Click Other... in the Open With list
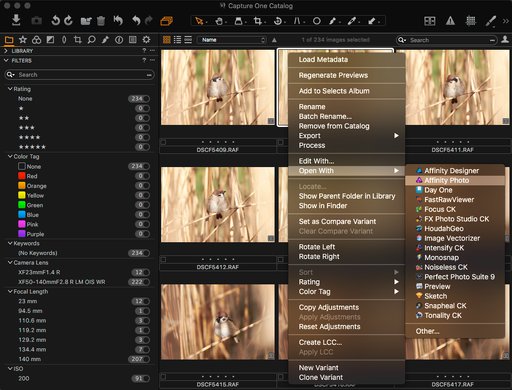This screenshot has width=512, height=390. (x=427, y=331)
